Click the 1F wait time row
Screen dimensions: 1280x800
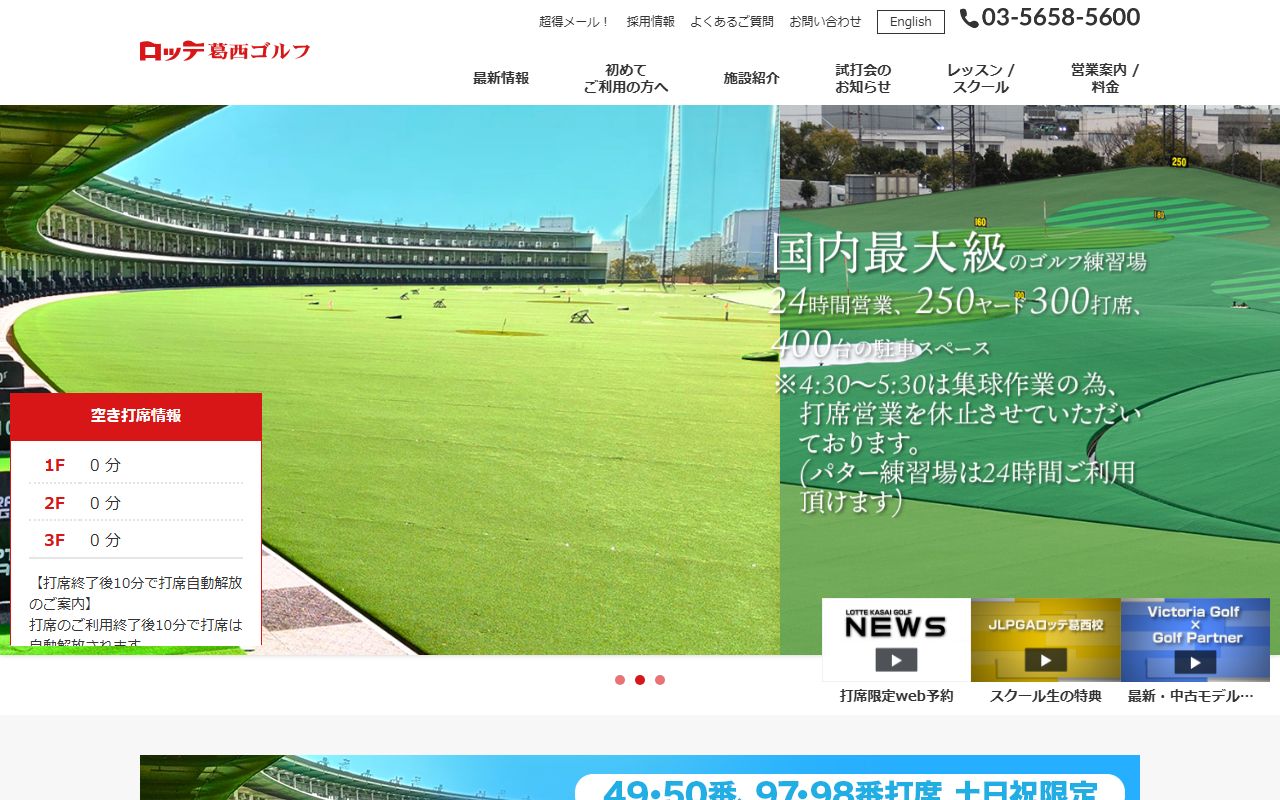point(136,465)
